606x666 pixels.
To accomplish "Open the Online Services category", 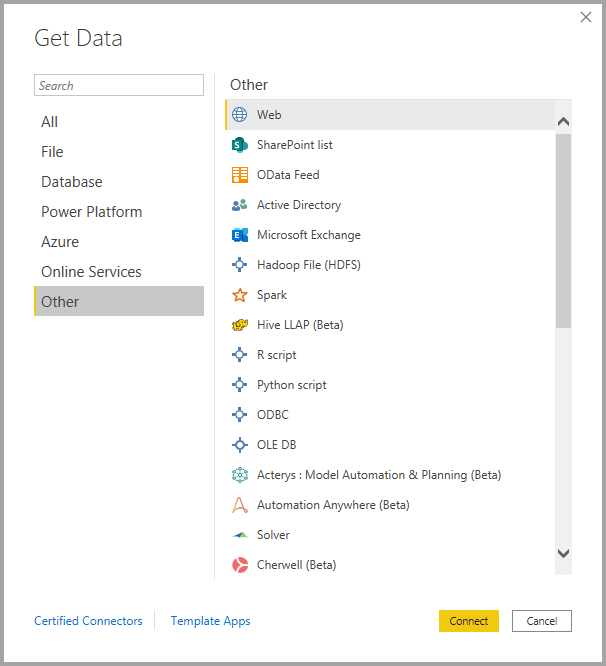I will (x=91, y=272).
